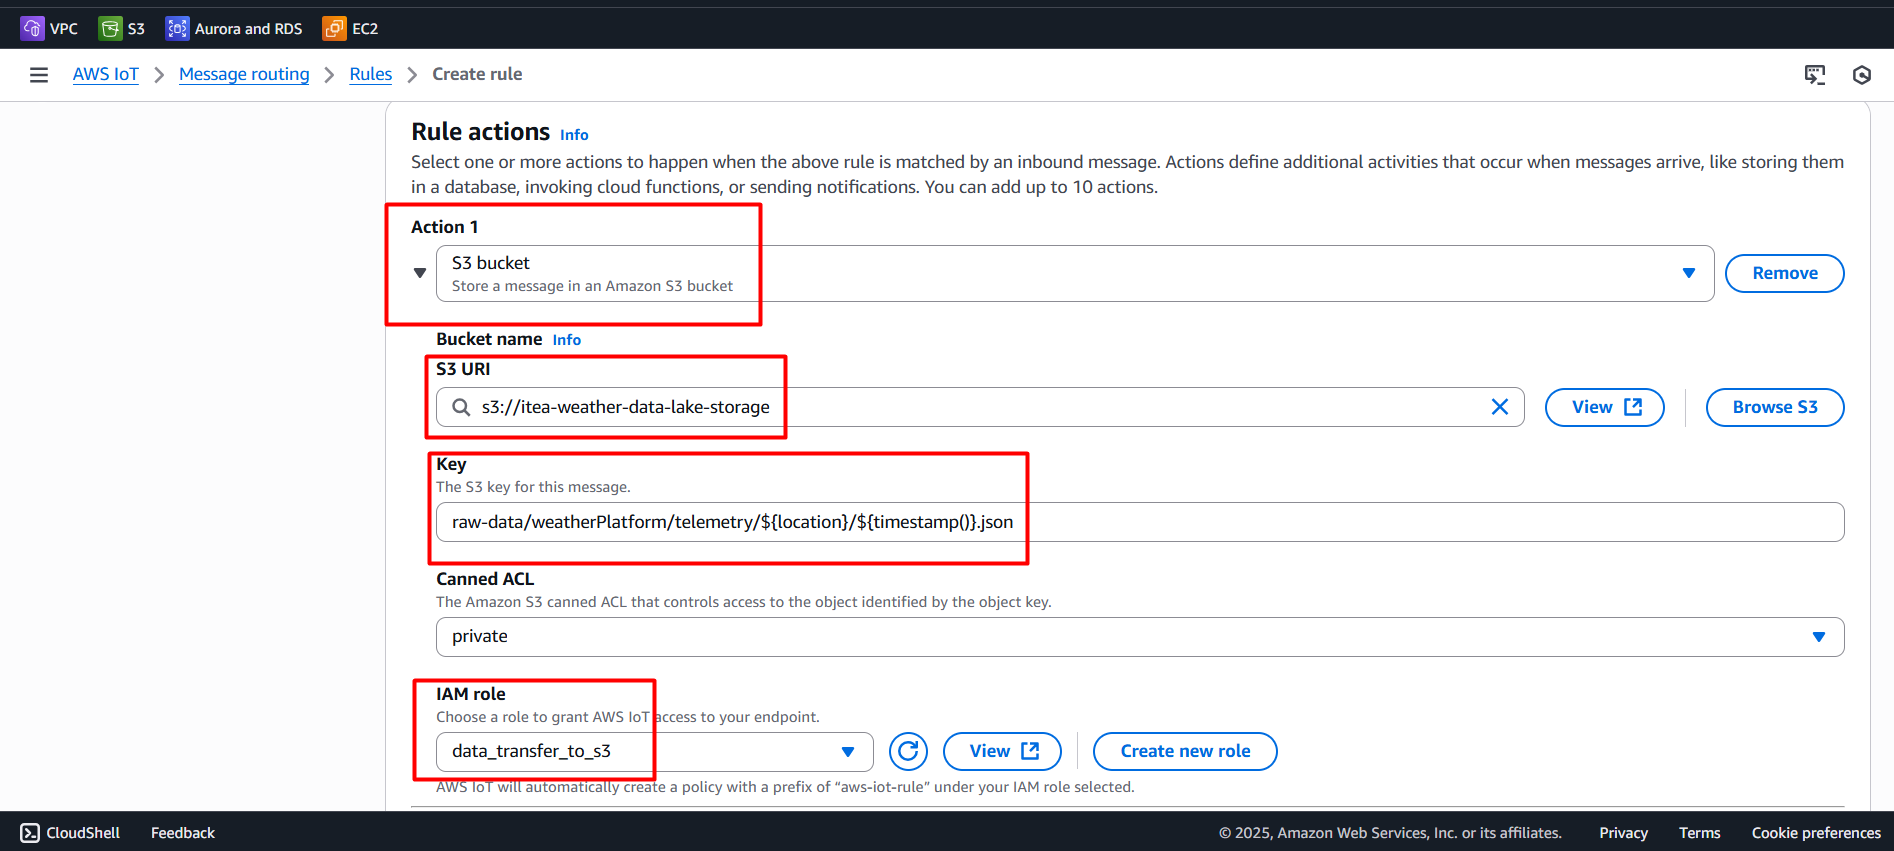
Task: Go to Message routing breadcrumb
Action: point(244,74)
